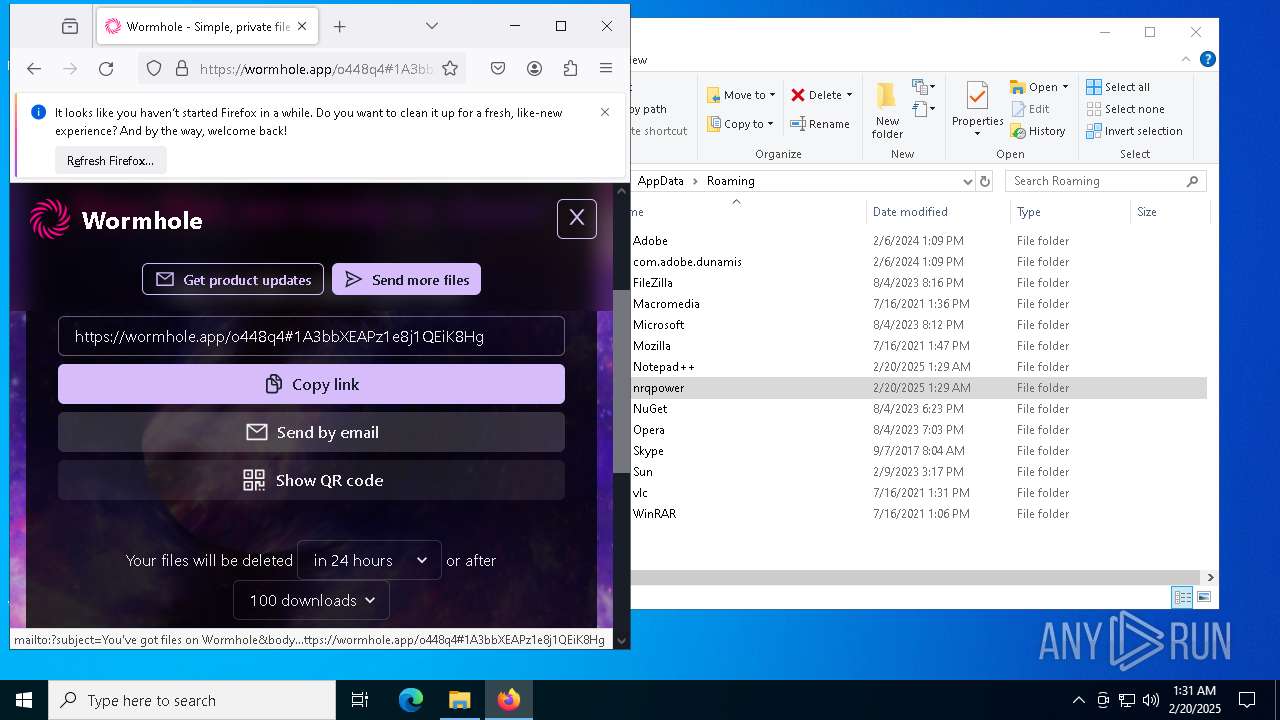Click the site padlock icon
1280x720 pixels.
[x=182, y=68]
